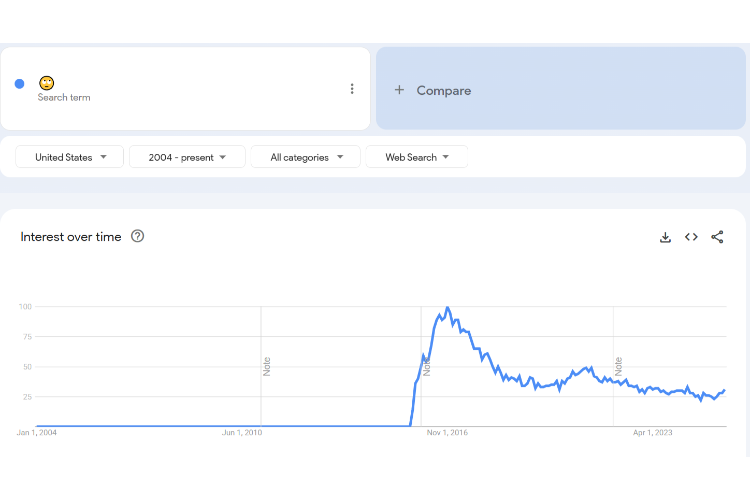This screenshot has width=750, height=500.
Task: Open the 2004 - present time range dropdown
Action: pyautogui.click(x=187, y=157)
